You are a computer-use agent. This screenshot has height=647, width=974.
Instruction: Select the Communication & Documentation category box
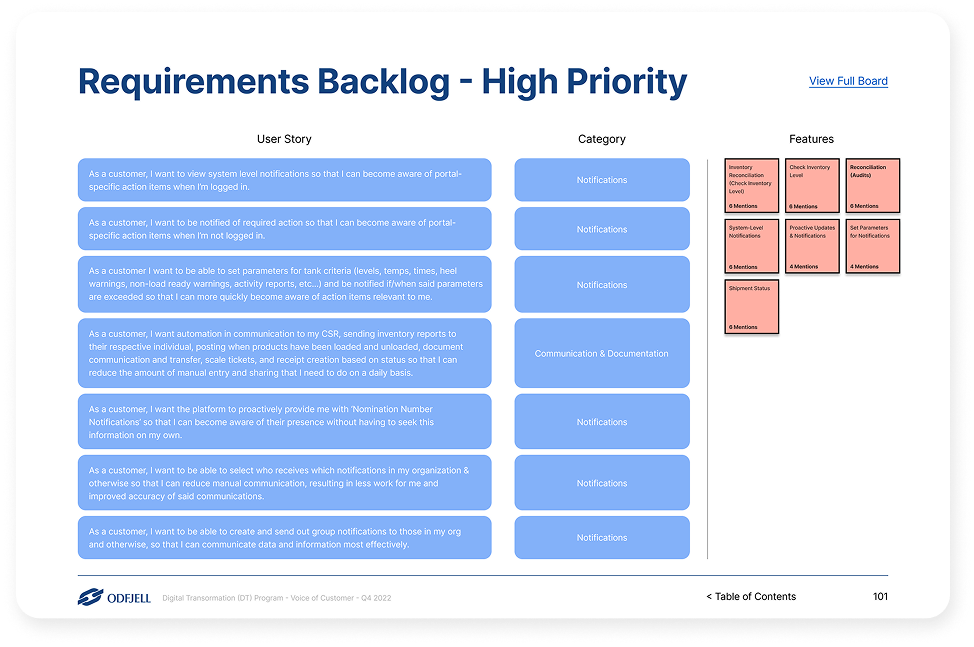click(x=602, y=353)
